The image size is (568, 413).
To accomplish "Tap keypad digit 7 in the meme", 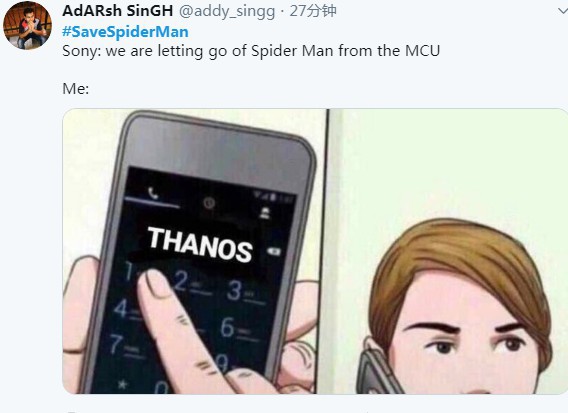I will pos(116,343).
